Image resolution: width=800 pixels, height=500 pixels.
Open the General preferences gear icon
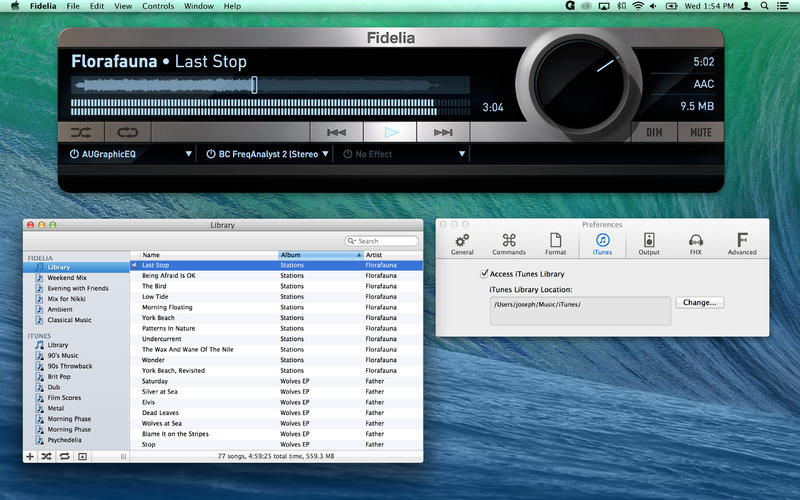point(461,244)
